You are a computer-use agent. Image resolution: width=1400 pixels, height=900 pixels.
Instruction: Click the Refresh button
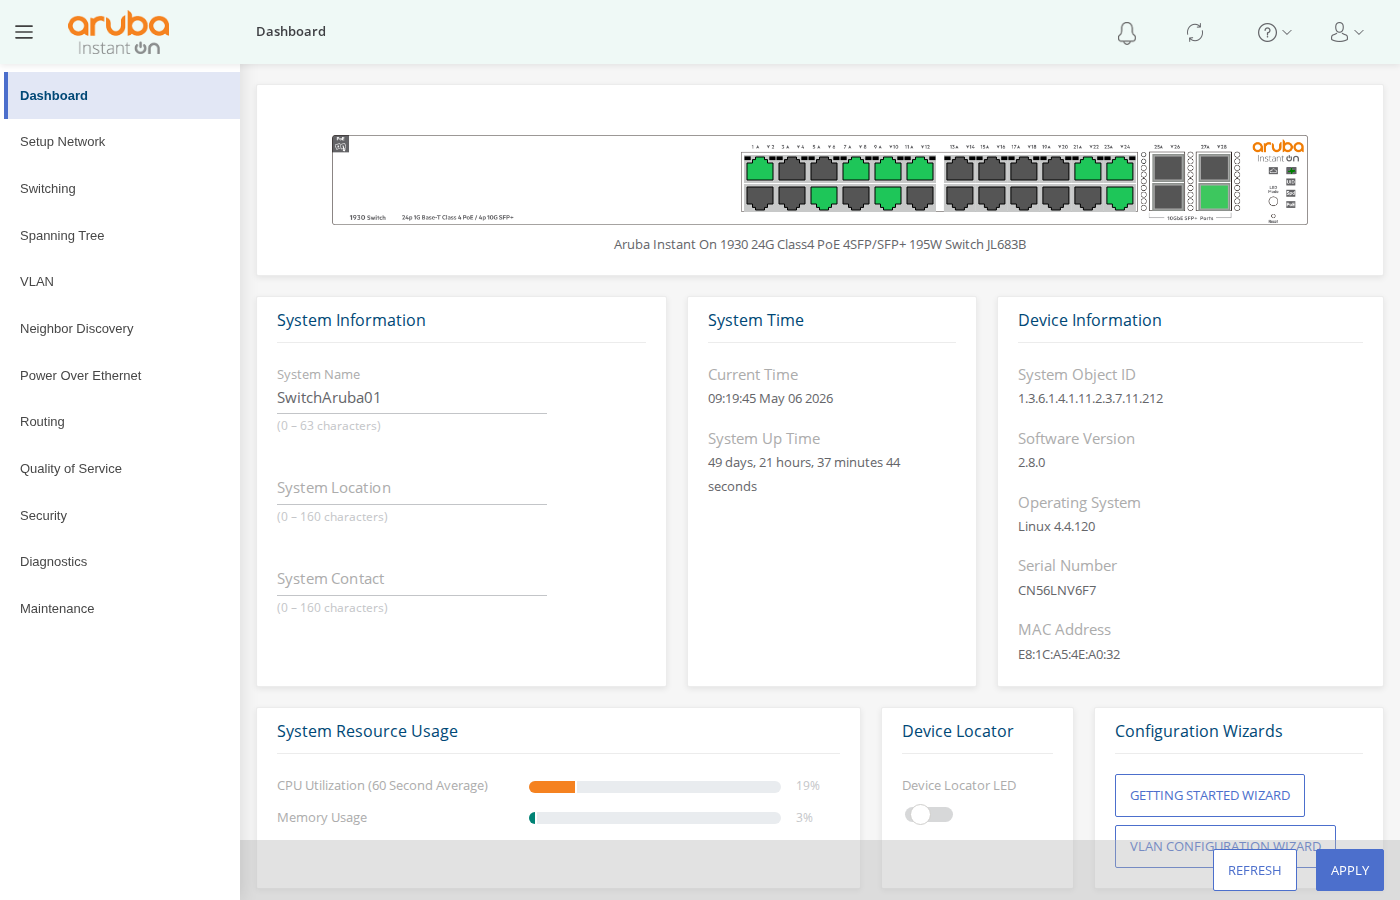pos(1255,870)
